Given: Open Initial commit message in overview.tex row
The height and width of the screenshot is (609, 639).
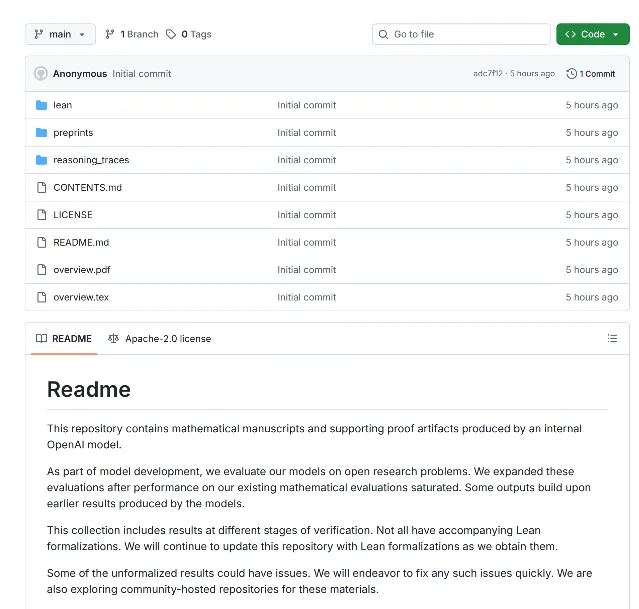Looking at the screenshot, I should 306,297.
